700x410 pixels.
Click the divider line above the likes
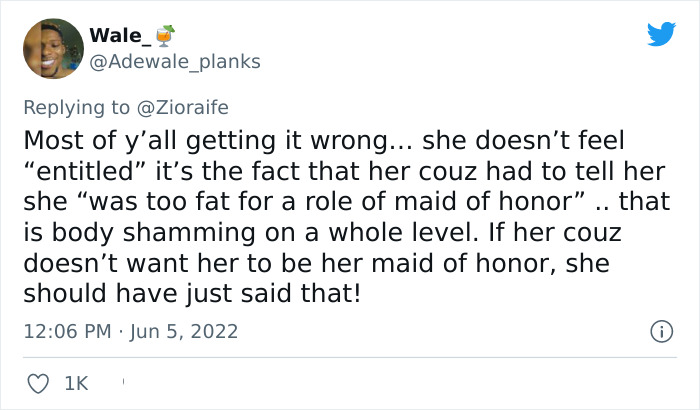350,357
